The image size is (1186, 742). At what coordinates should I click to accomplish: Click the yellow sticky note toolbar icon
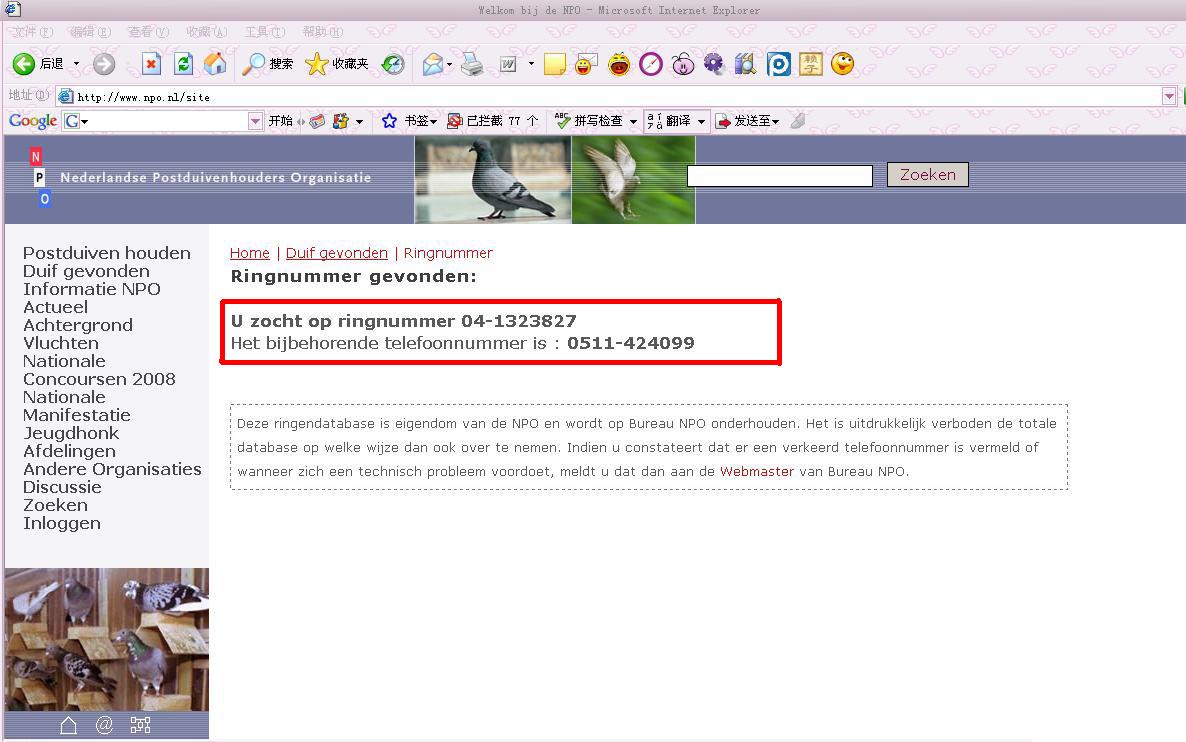(x=554, y=64)
